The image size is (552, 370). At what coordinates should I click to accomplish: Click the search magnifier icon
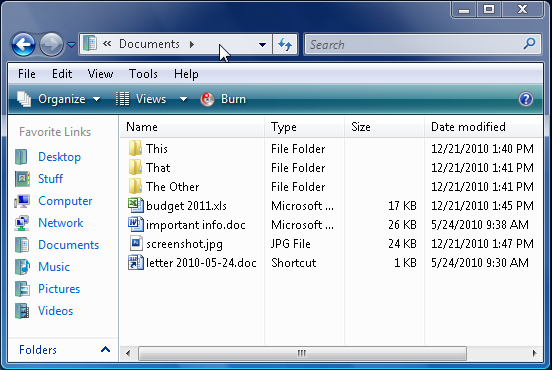(x=529, y=44)
